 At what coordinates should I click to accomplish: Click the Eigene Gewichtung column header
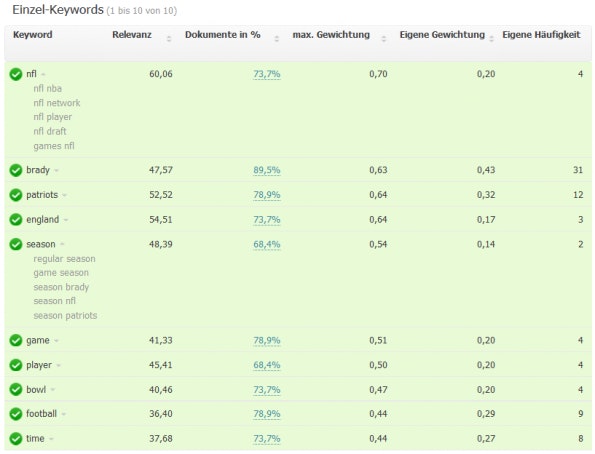442,35
